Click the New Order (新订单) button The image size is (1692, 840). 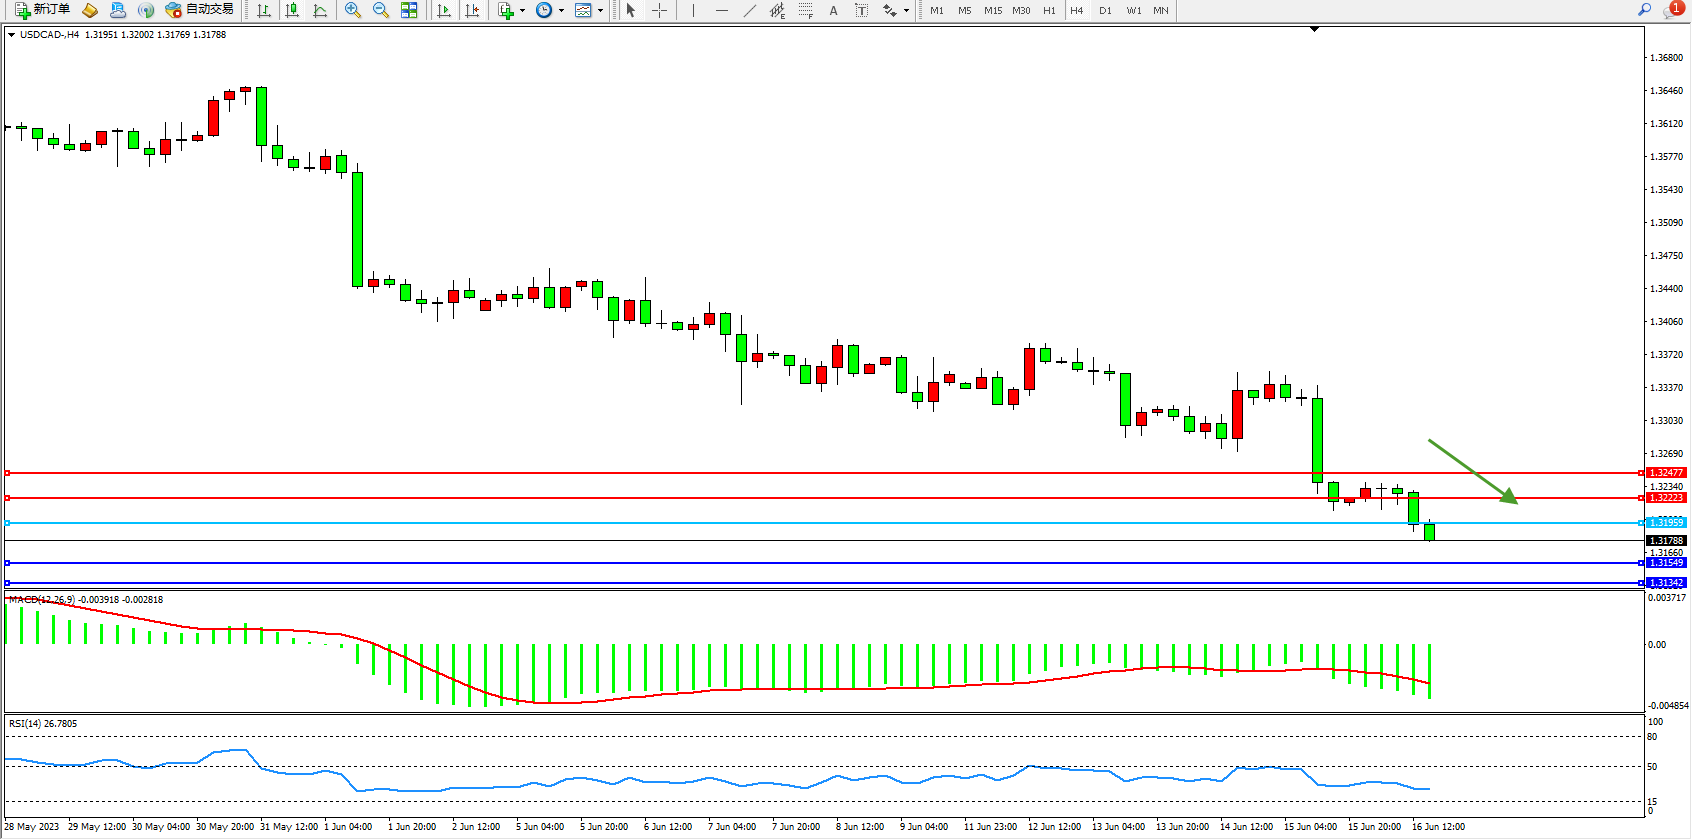click(x=42, y=10)
